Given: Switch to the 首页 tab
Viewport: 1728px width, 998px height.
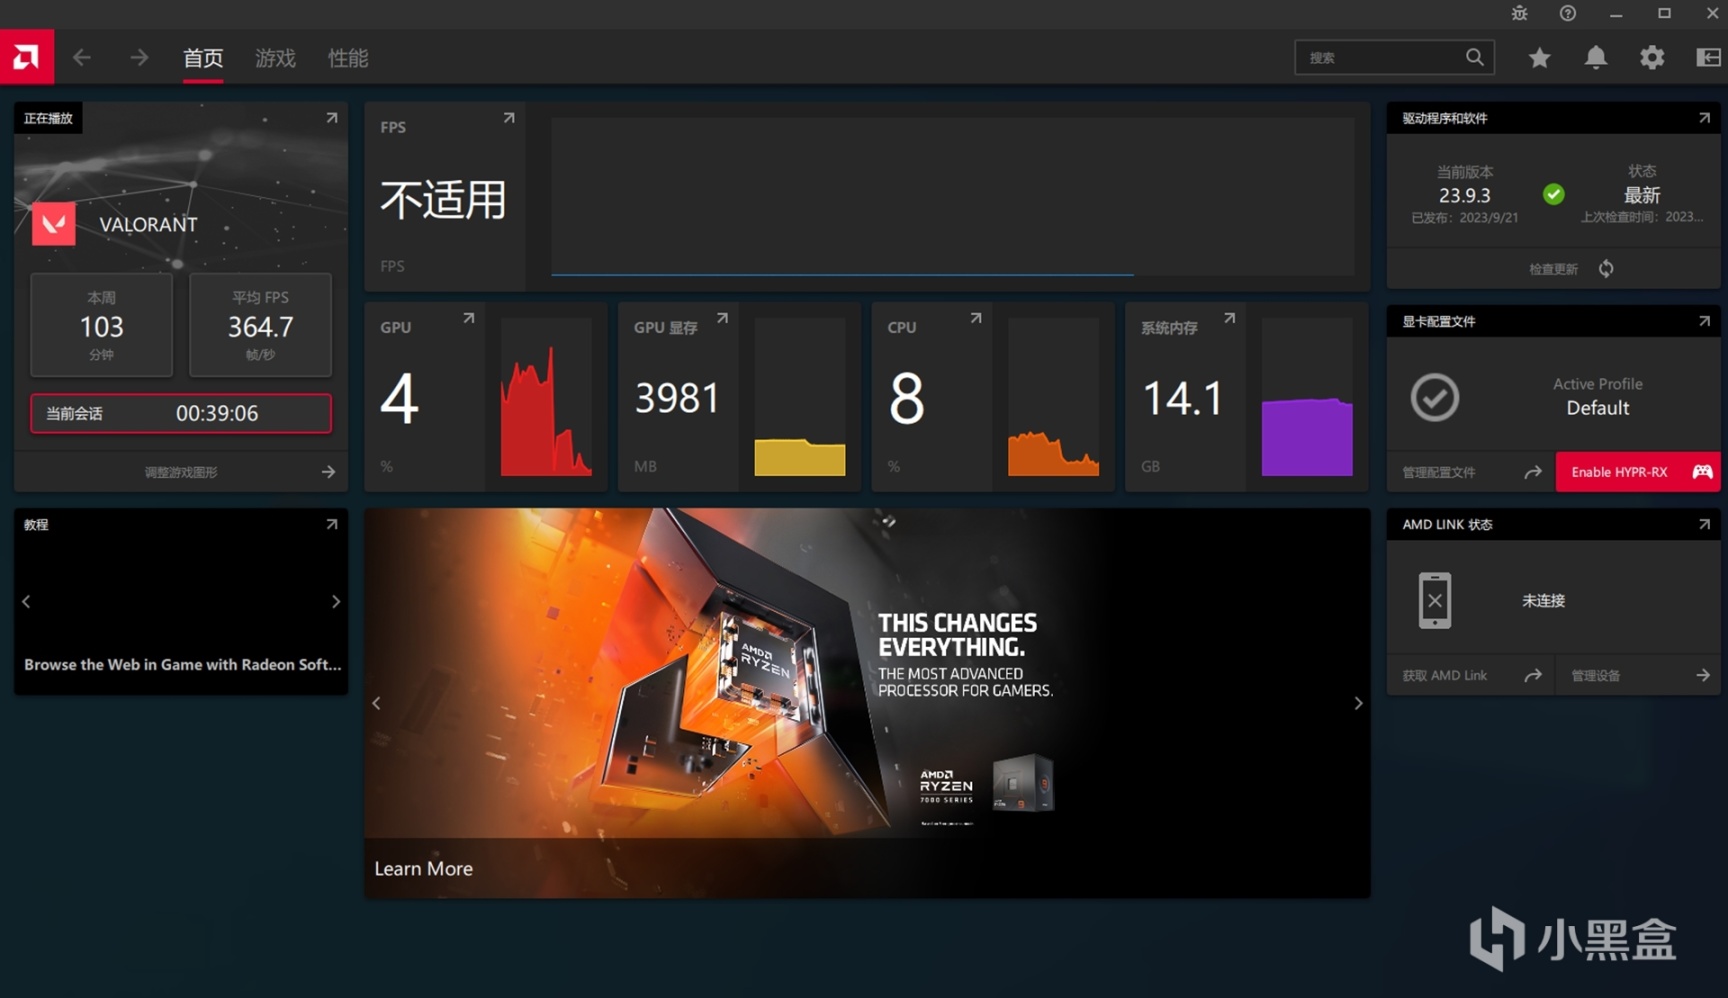Looking at the screenshot, I should 203,58.
